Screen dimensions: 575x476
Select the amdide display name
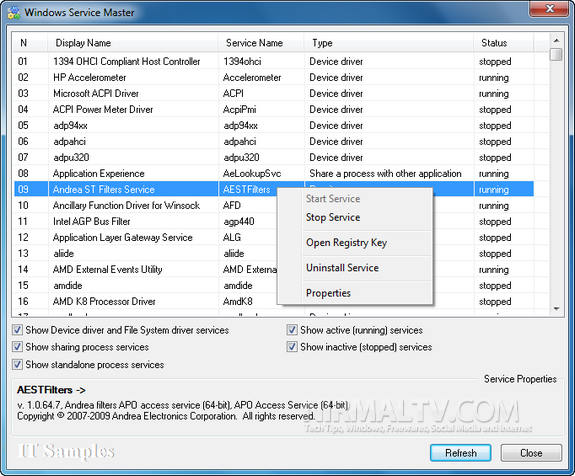tap(68, 286)
